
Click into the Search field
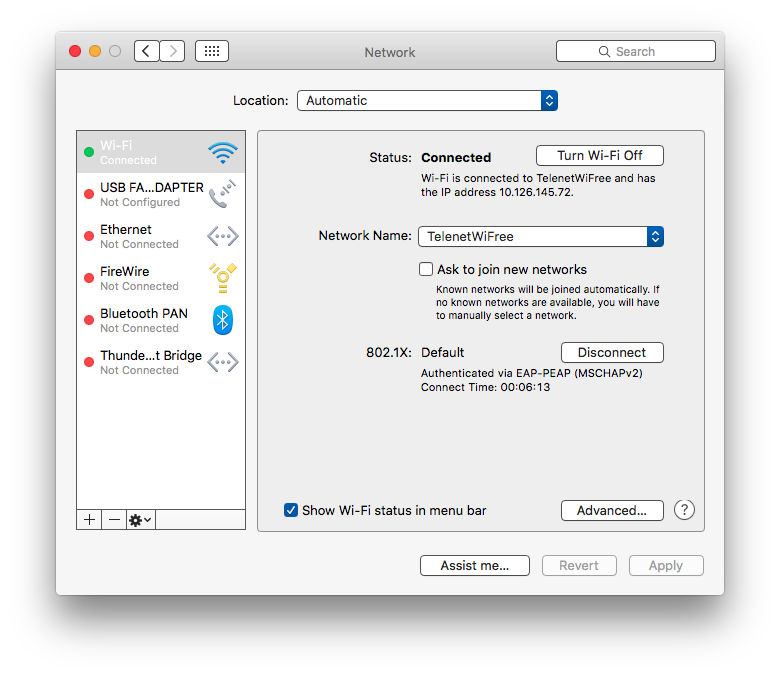pyautogui.click(x=636, y=51)
